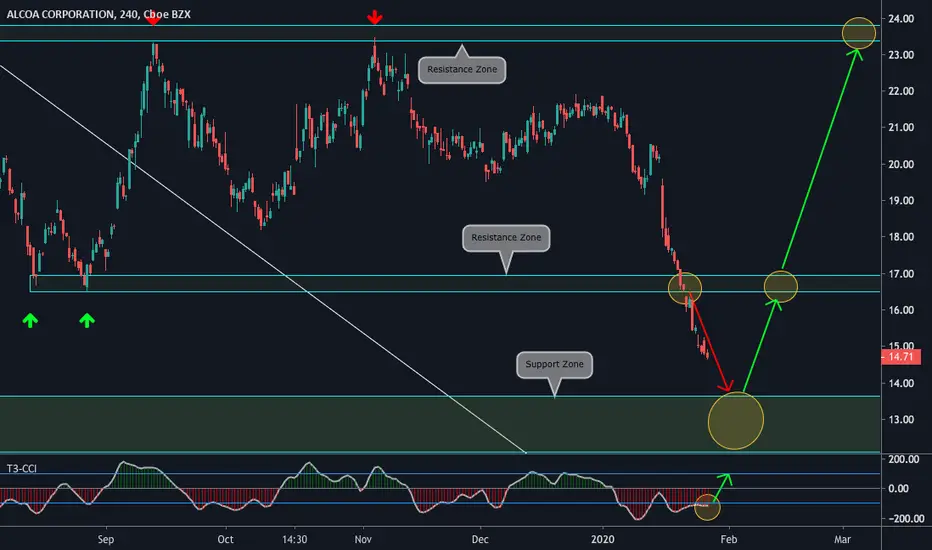
Task: Click the -200.00 indicator scale label
Action: 906,518
